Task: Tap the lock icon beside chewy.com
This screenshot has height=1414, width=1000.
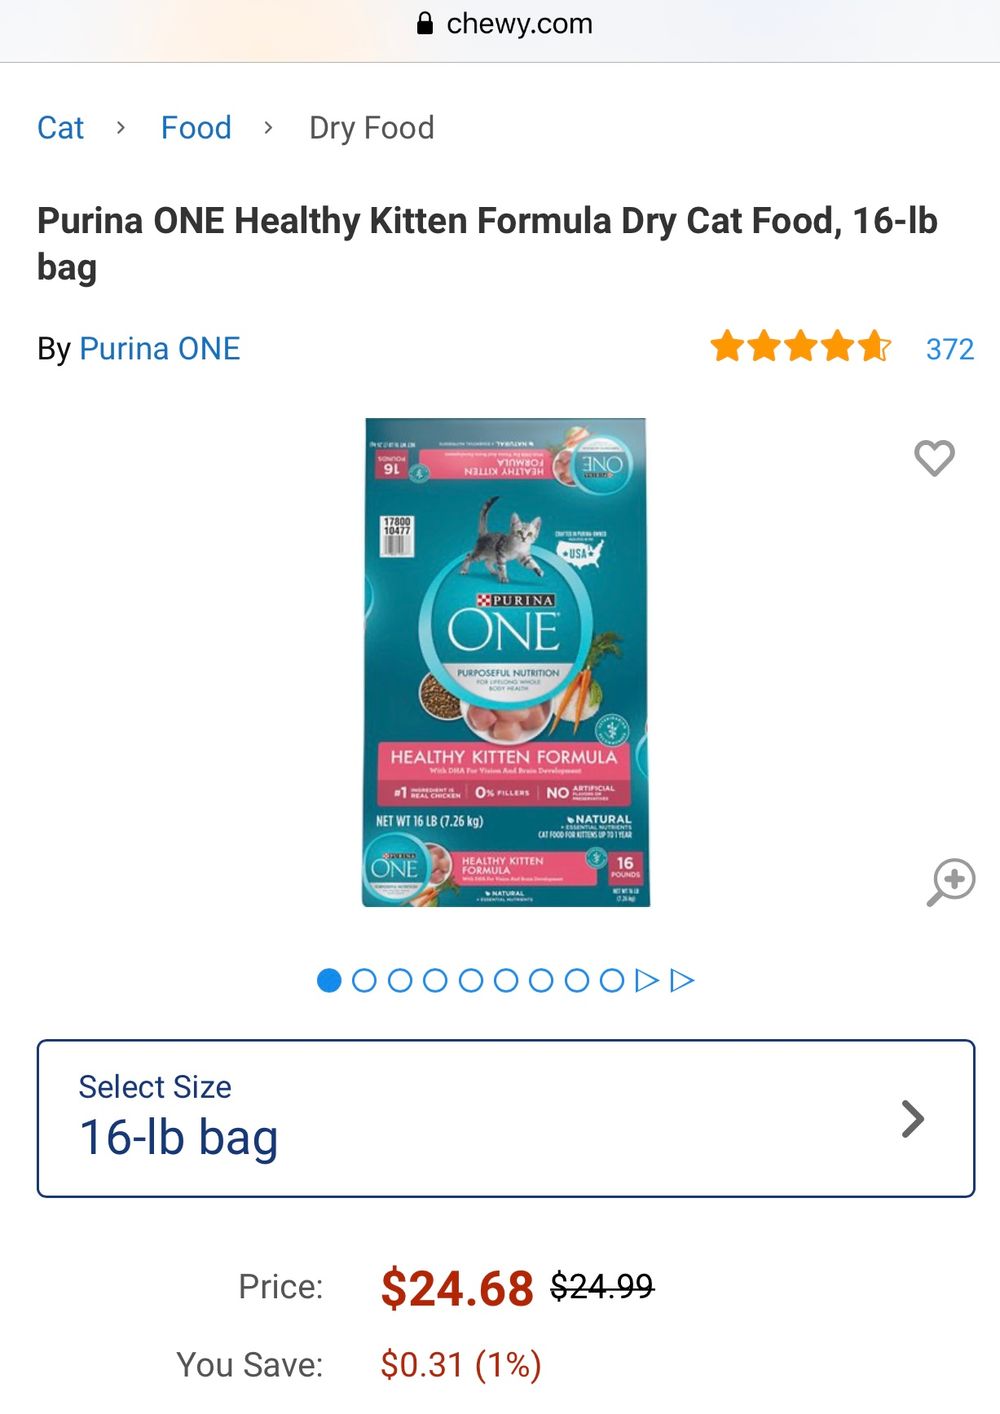Action: click(425, 23)
